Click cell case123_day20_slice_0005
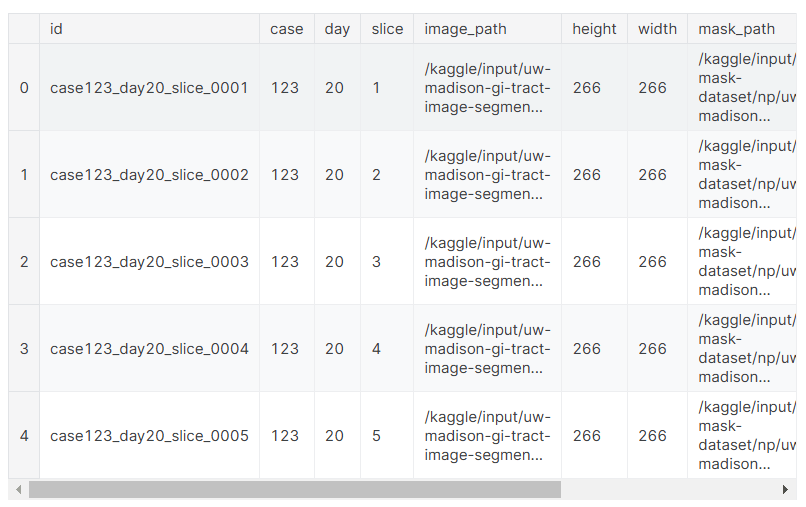This screenshot has width=806, height=507. click(149, 436)
